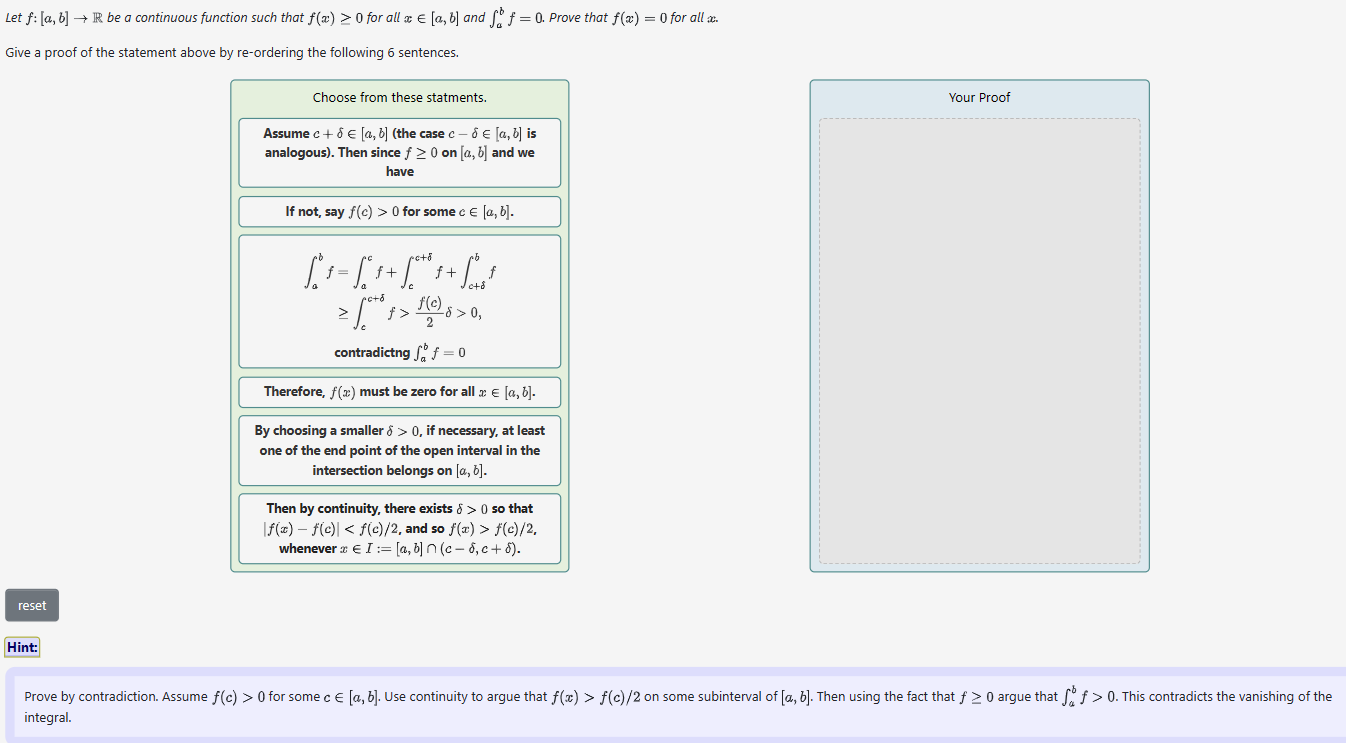Click the Your Proof panel title
The image size is (1346, 743).
(x=979, y=97)
